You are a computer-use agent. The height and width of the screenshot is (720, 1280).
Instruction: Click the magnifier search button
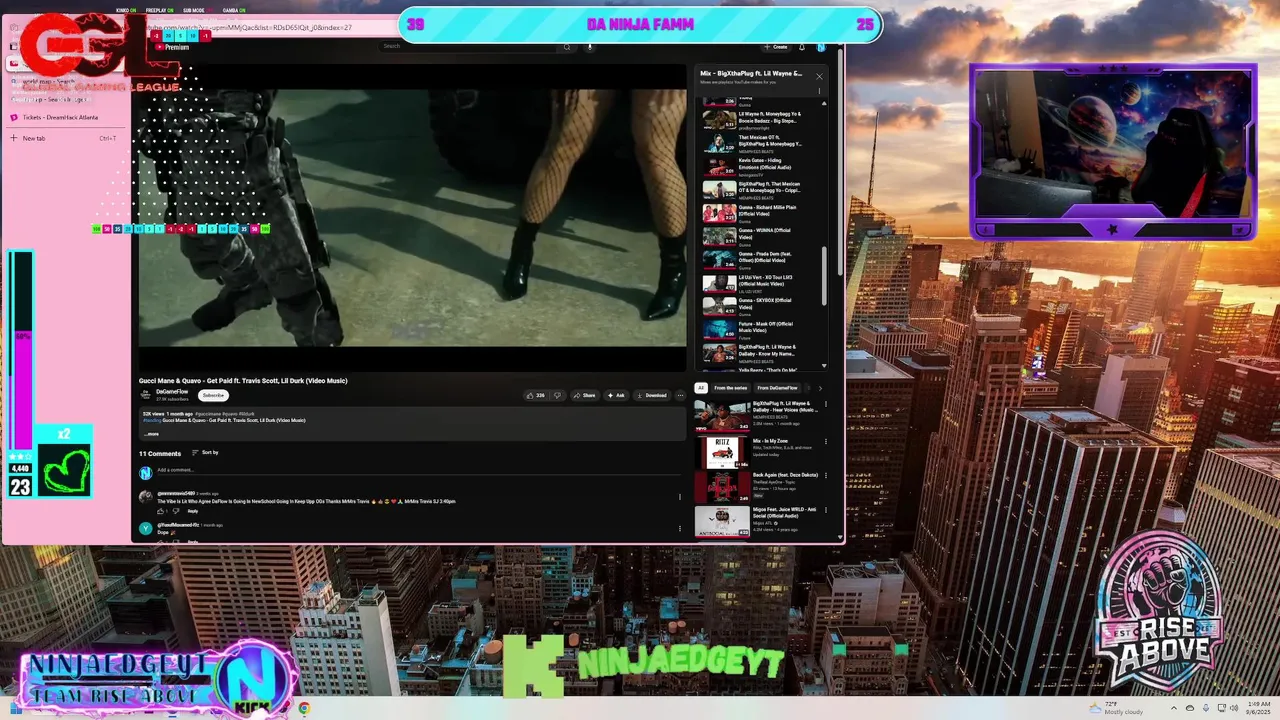pos(567,46)
